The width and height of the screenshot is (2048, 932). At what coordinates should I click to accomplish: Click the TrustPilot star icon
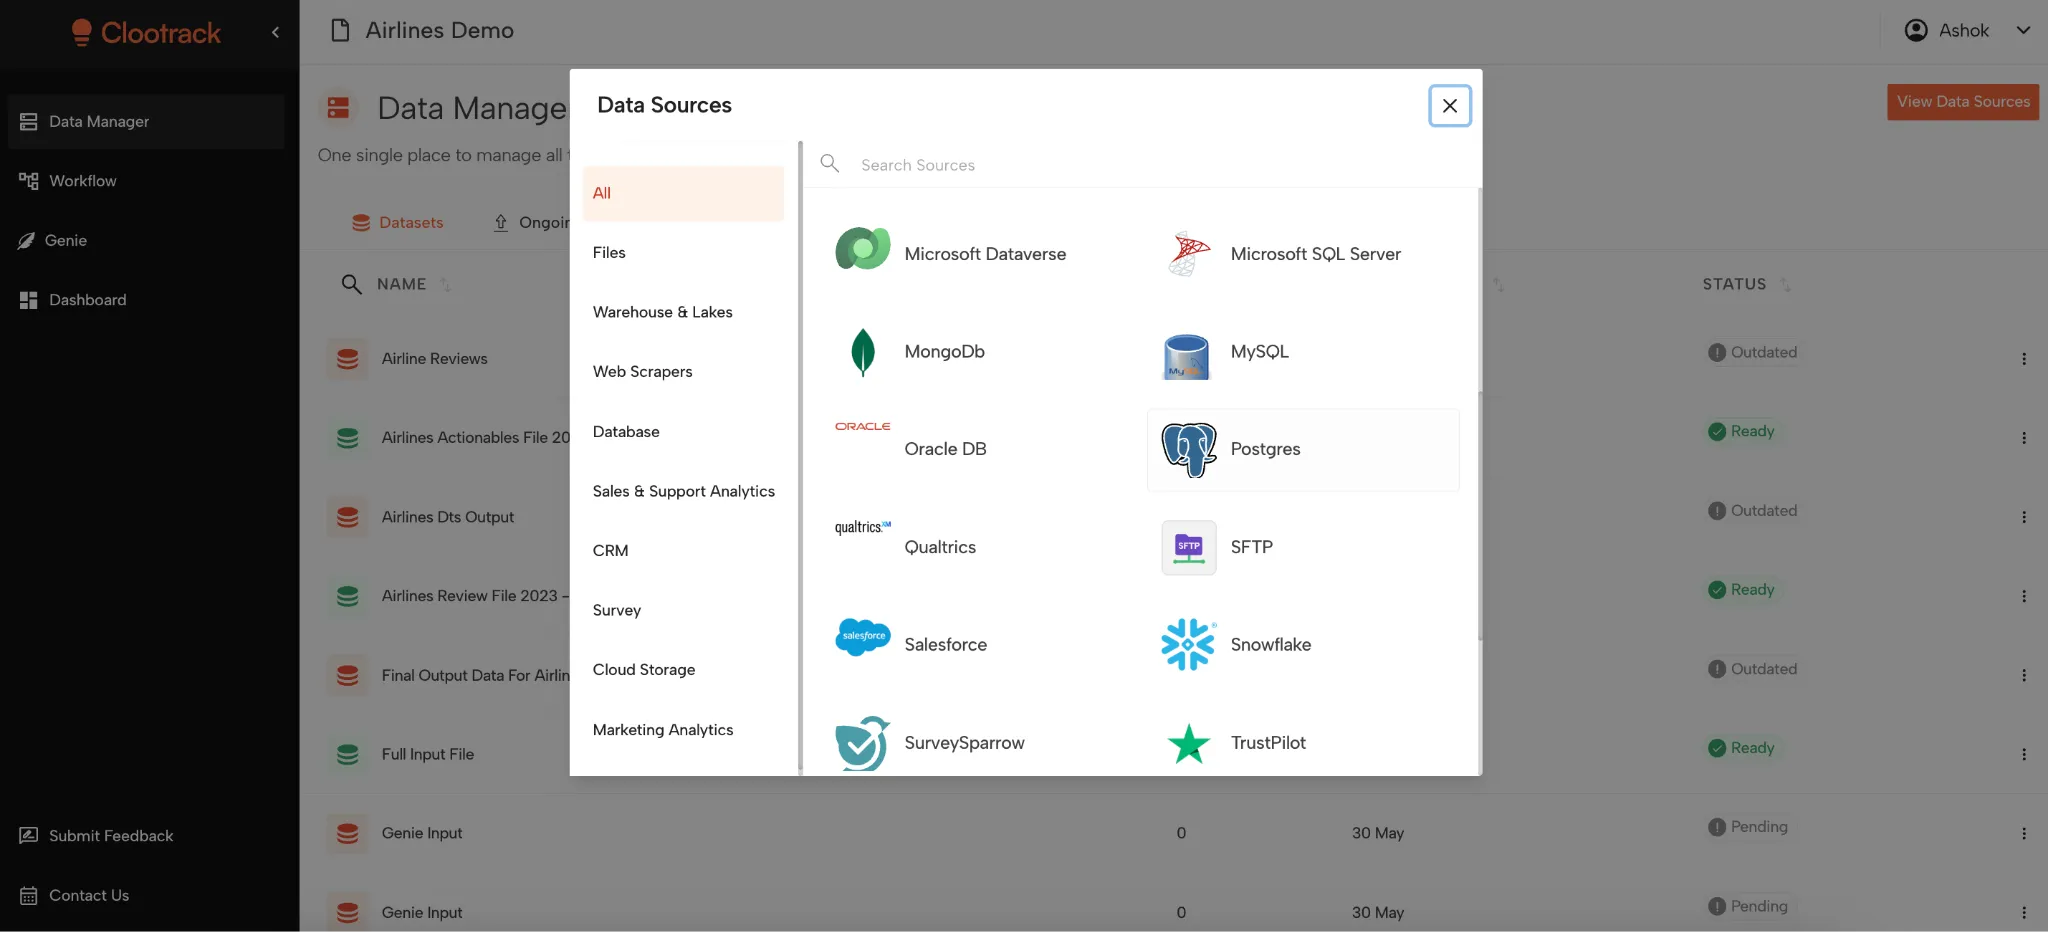[x=1188, y=743]
